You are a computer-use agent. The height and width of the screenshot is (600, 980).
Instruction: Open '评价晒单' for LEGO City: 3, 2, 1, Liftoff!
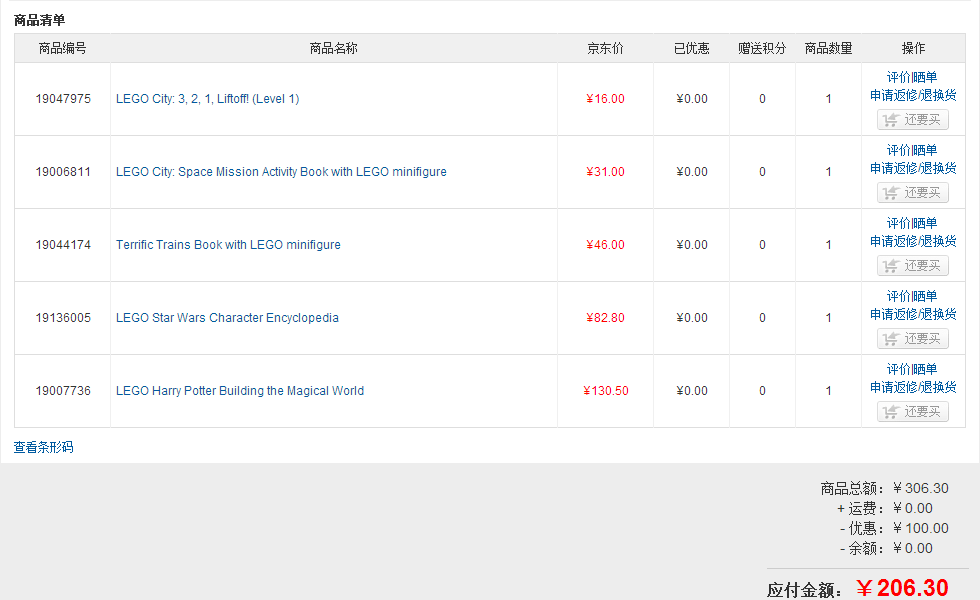pos(913,76)
